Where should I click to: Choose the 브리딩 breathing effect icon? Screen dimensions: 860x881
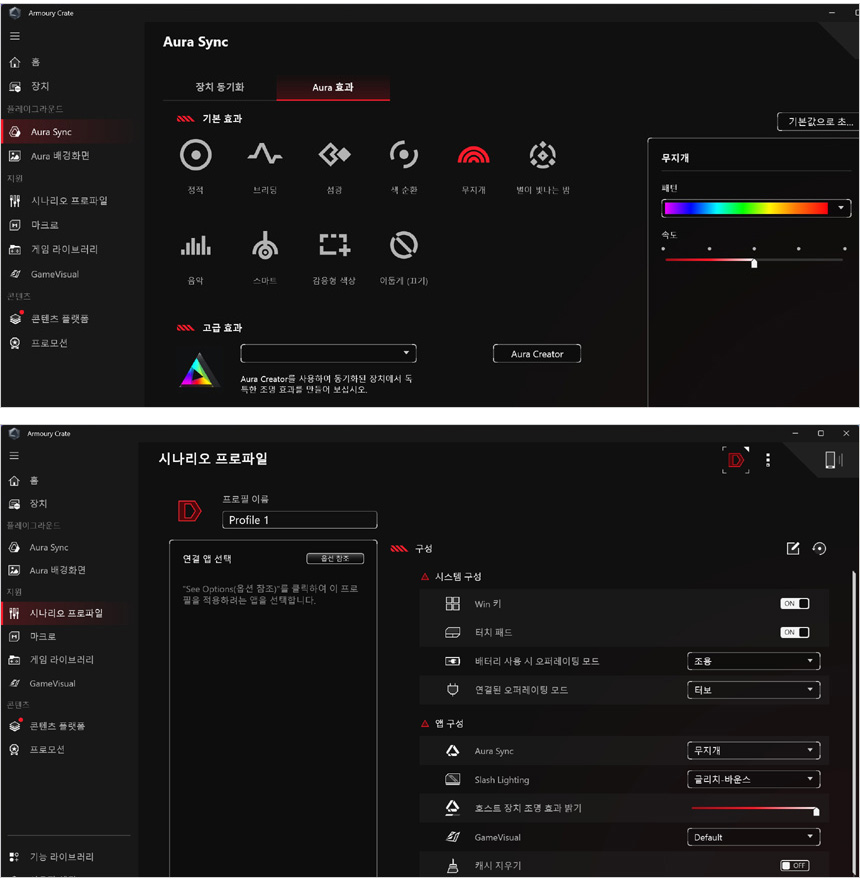265,155
